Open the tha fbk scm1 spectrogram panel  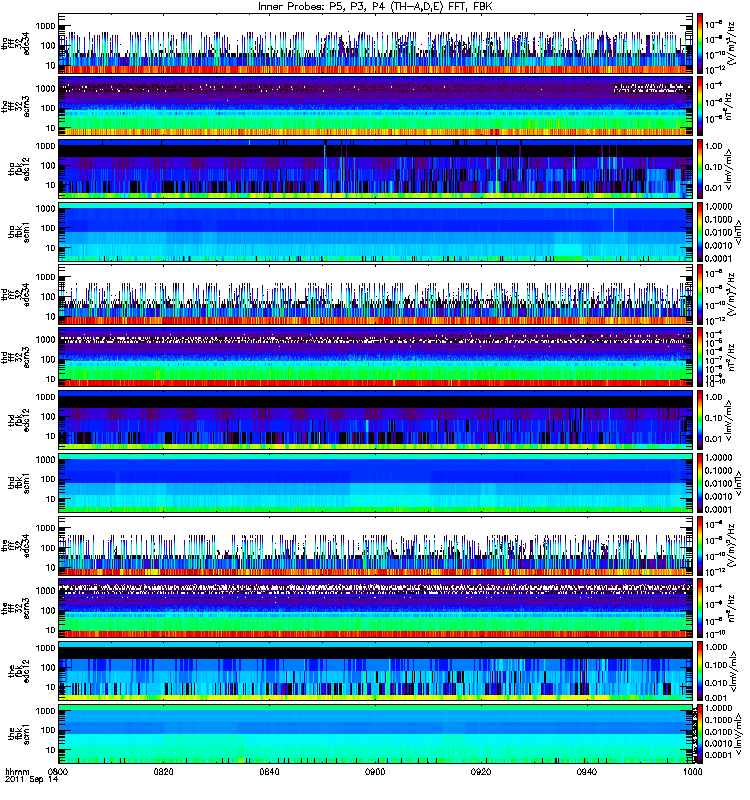[x=375, y=232]
